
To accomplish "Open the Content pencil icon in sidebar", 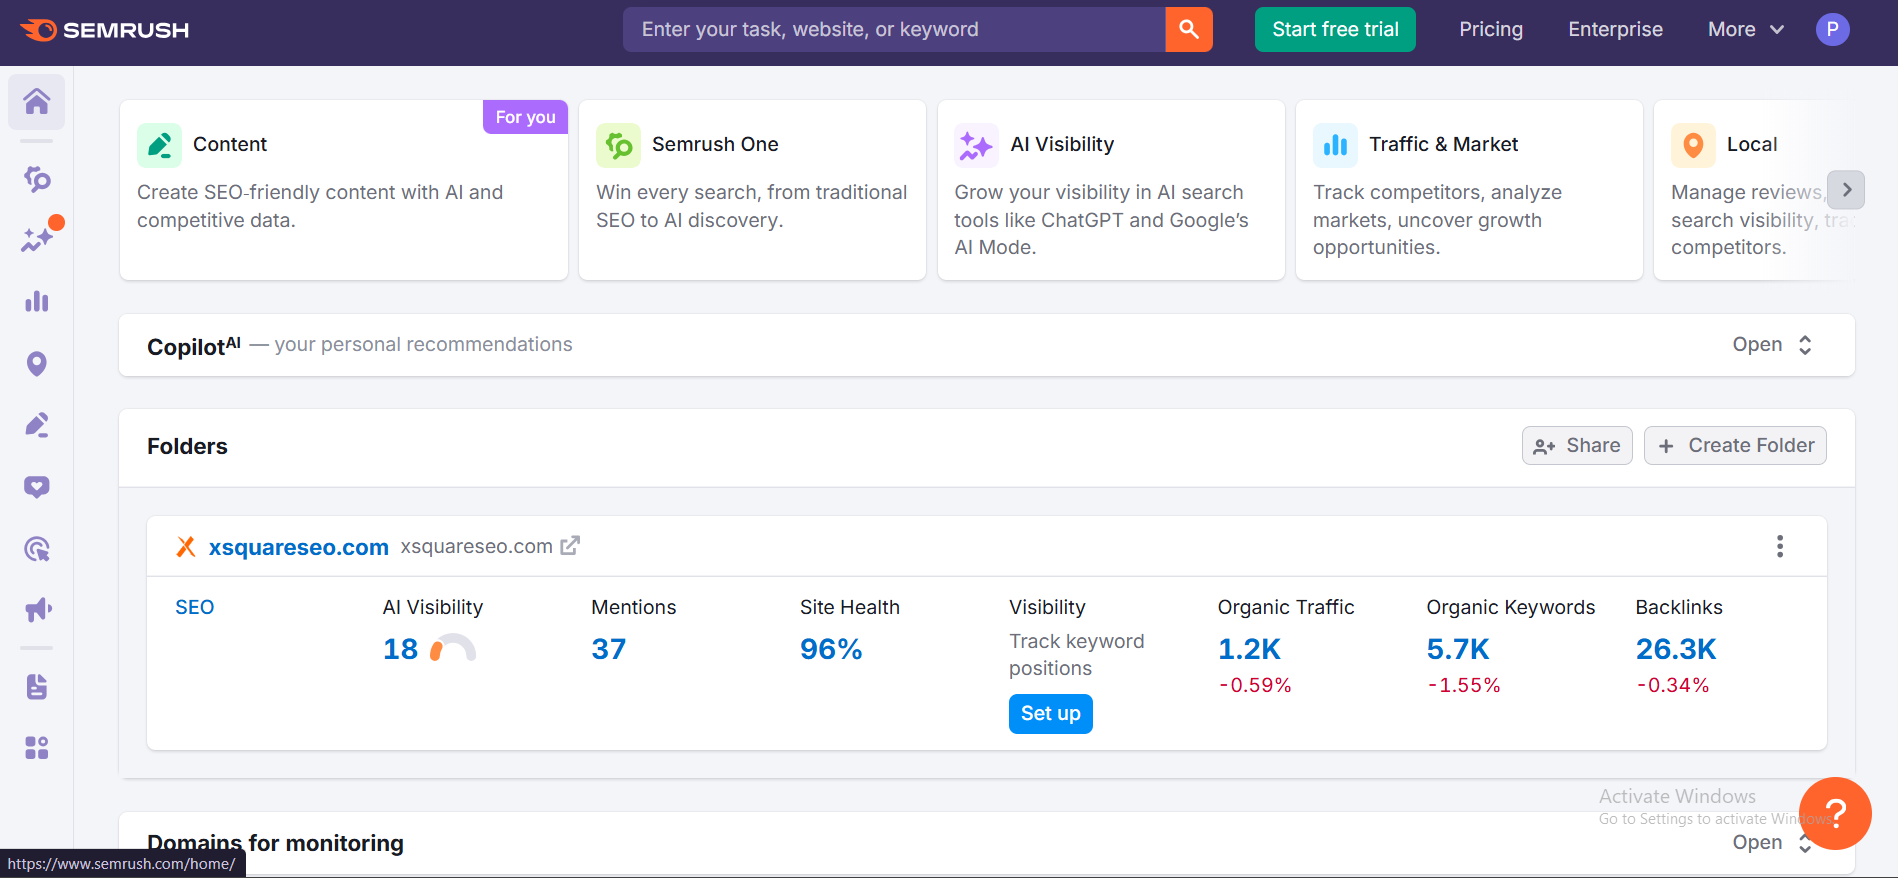I will [37, 425].
